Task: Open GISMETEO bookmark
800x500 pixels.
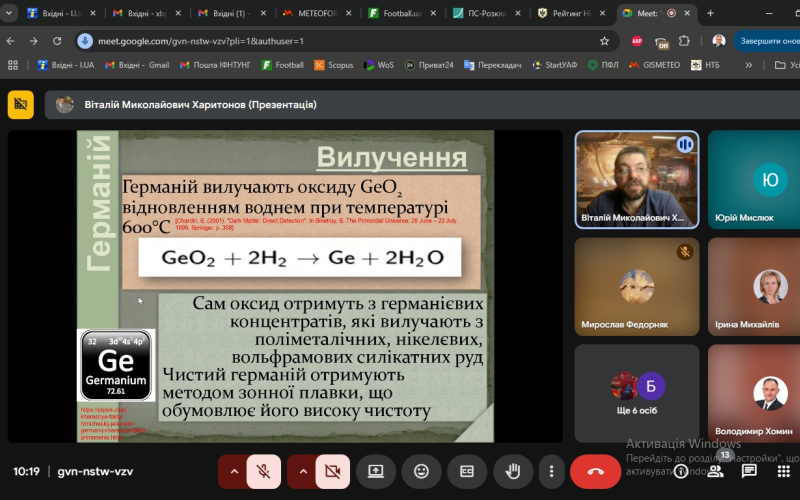Action: [x=655, y=65]
